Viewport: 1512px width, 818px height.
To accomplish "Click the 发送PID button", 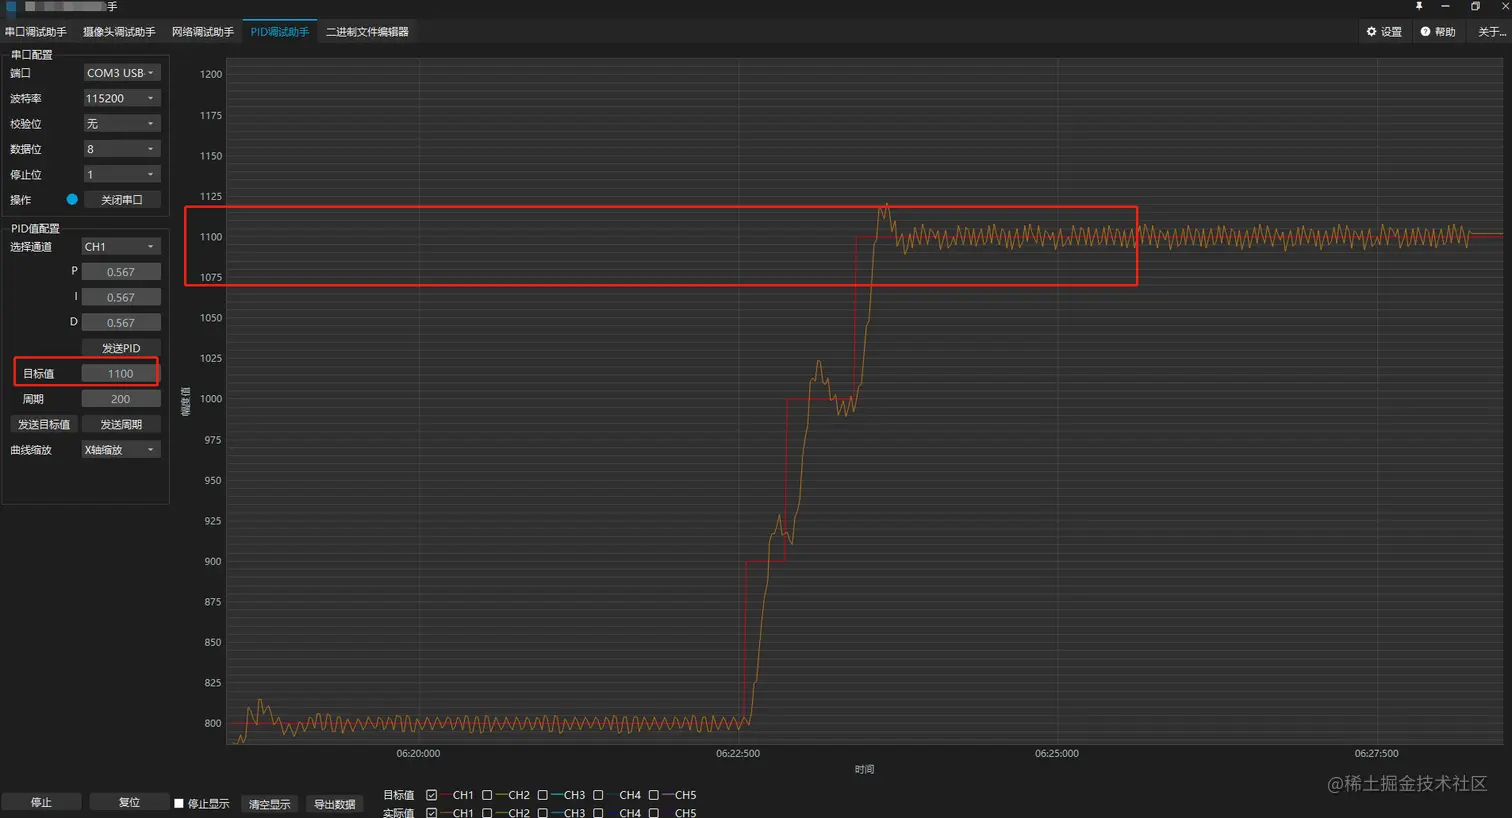I will click(x=121, y=348).
